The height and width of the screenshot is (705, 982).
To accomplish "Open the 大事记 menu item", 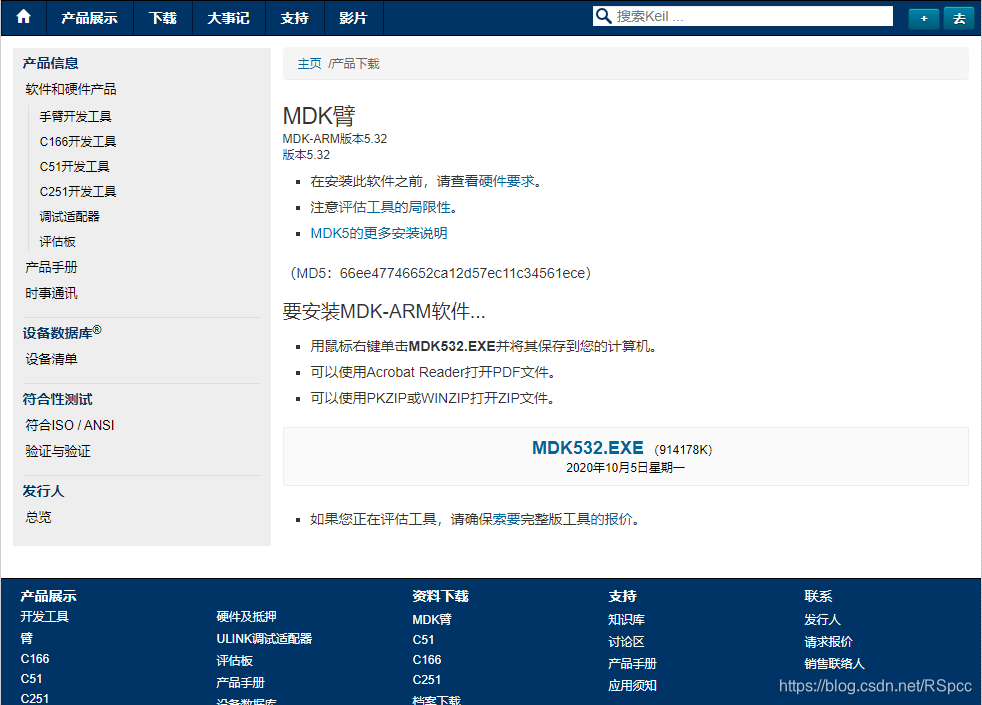I will 228,17.
